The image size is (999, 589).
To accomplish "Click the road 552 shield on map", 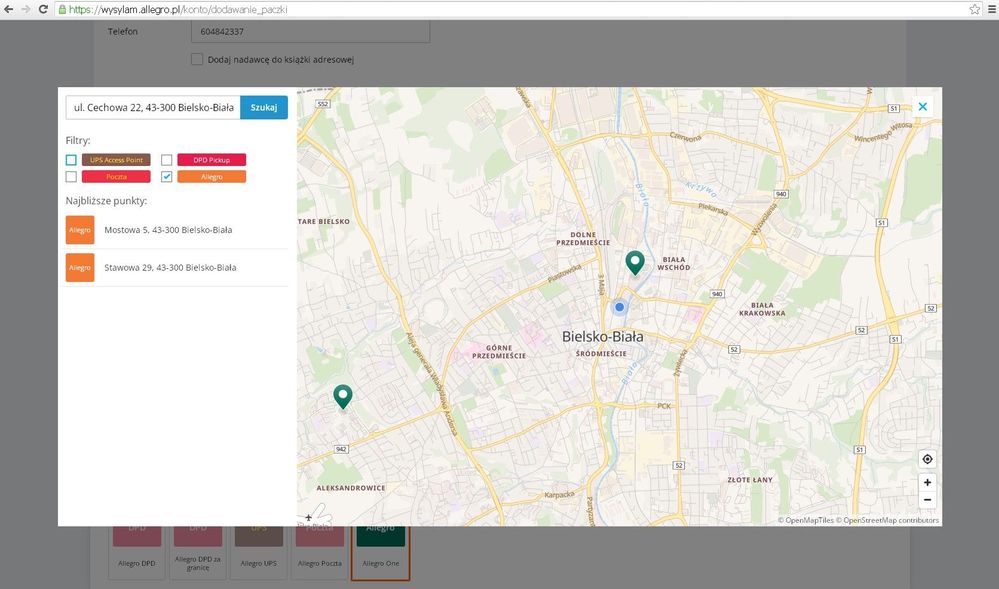I will pyautogui.click(x=323, y=104).
